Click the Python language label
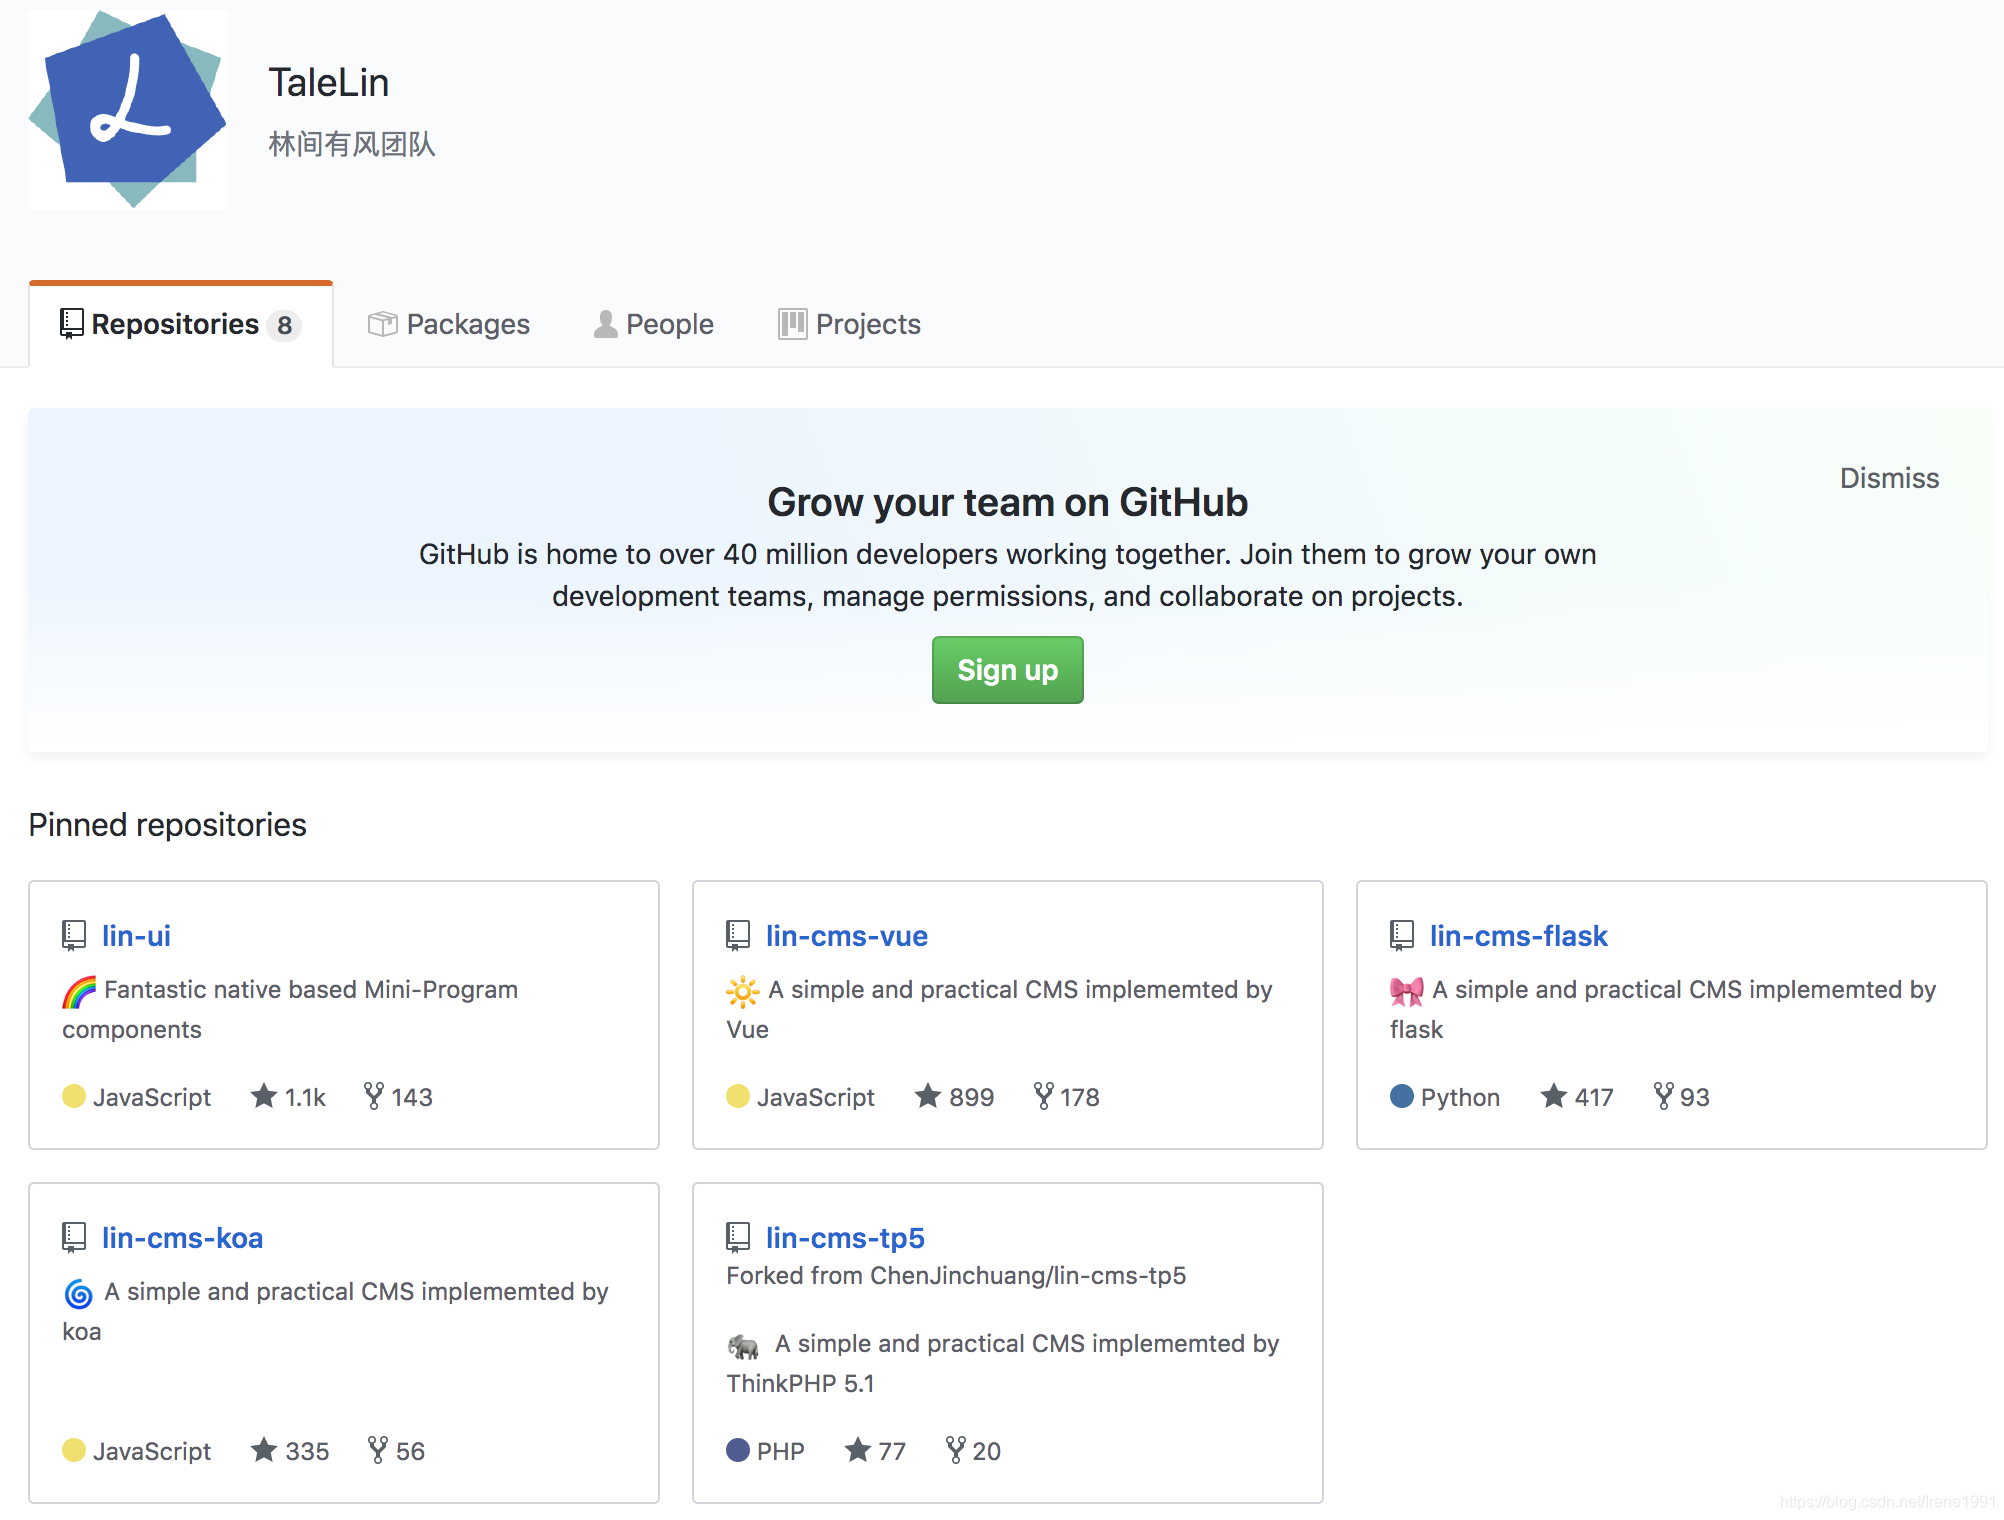2004x1520 pixels. pos(1460,1097)
